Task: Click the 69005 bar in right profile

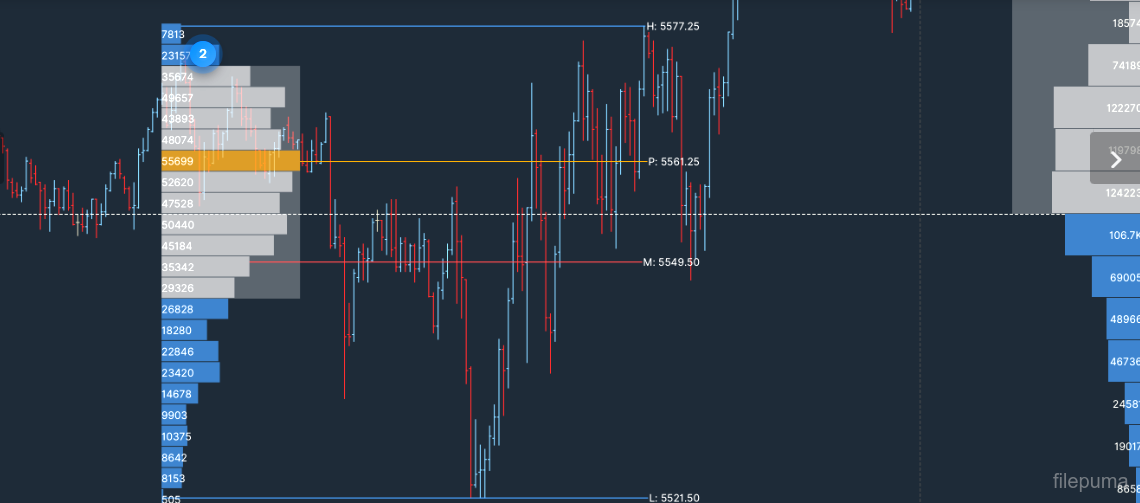Action: (1115, 277)
